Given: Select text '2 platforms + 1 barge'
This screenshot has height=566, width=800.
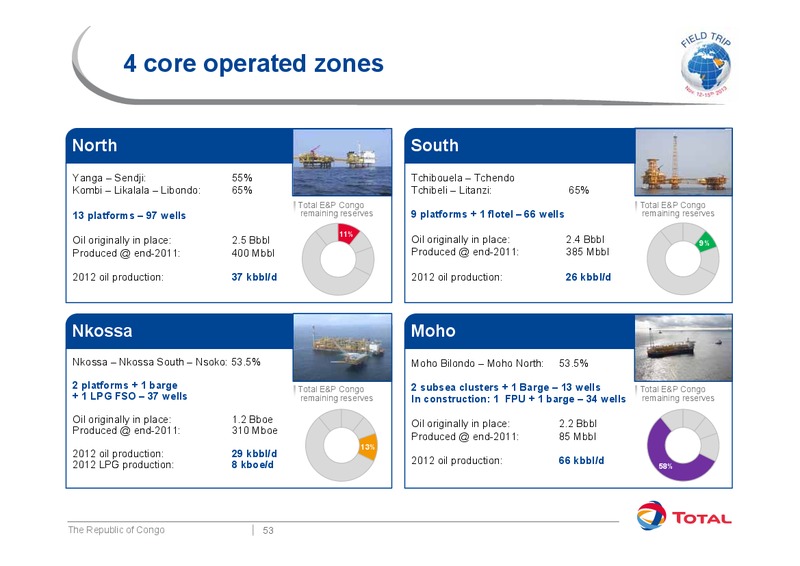Looking at the screenshot, I should click(x=125, y=385).
